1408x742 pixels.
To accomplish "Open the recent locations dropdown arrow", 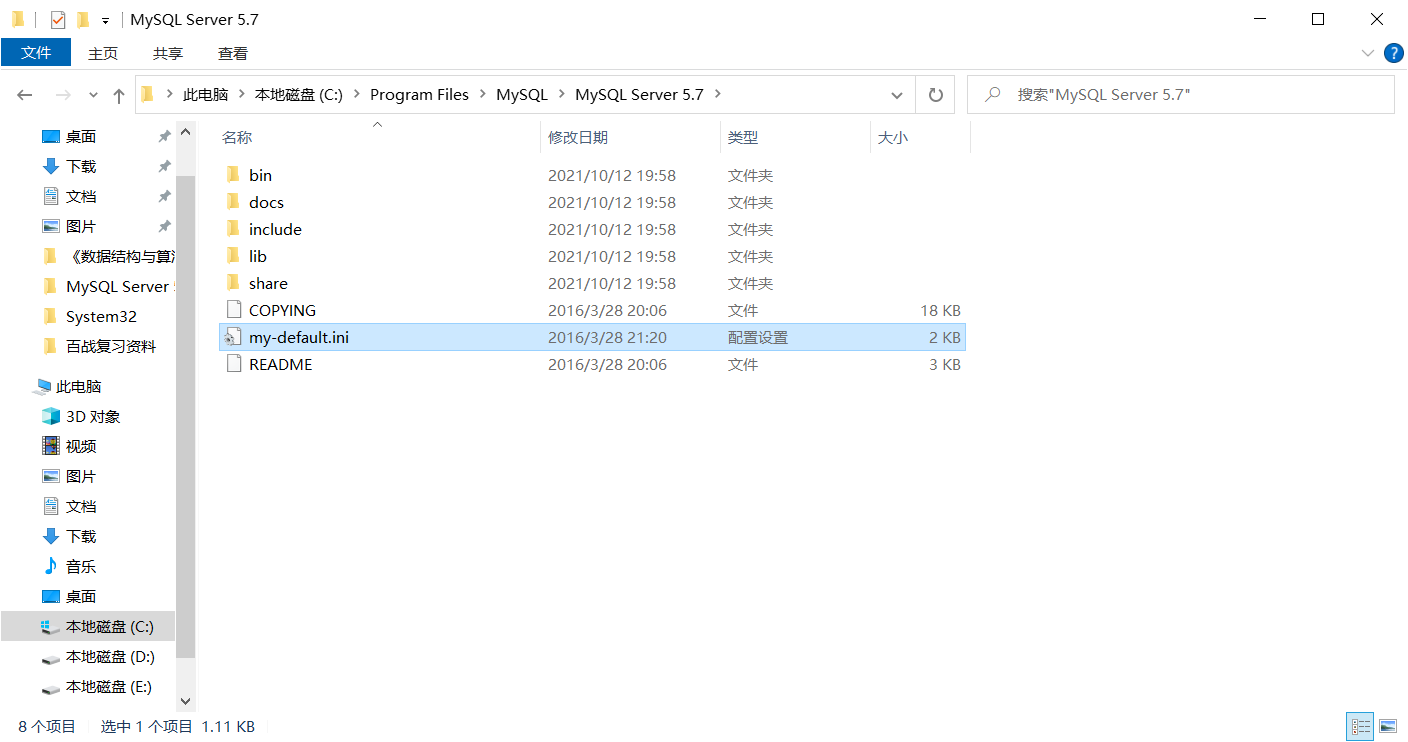I will coord(94,95).
